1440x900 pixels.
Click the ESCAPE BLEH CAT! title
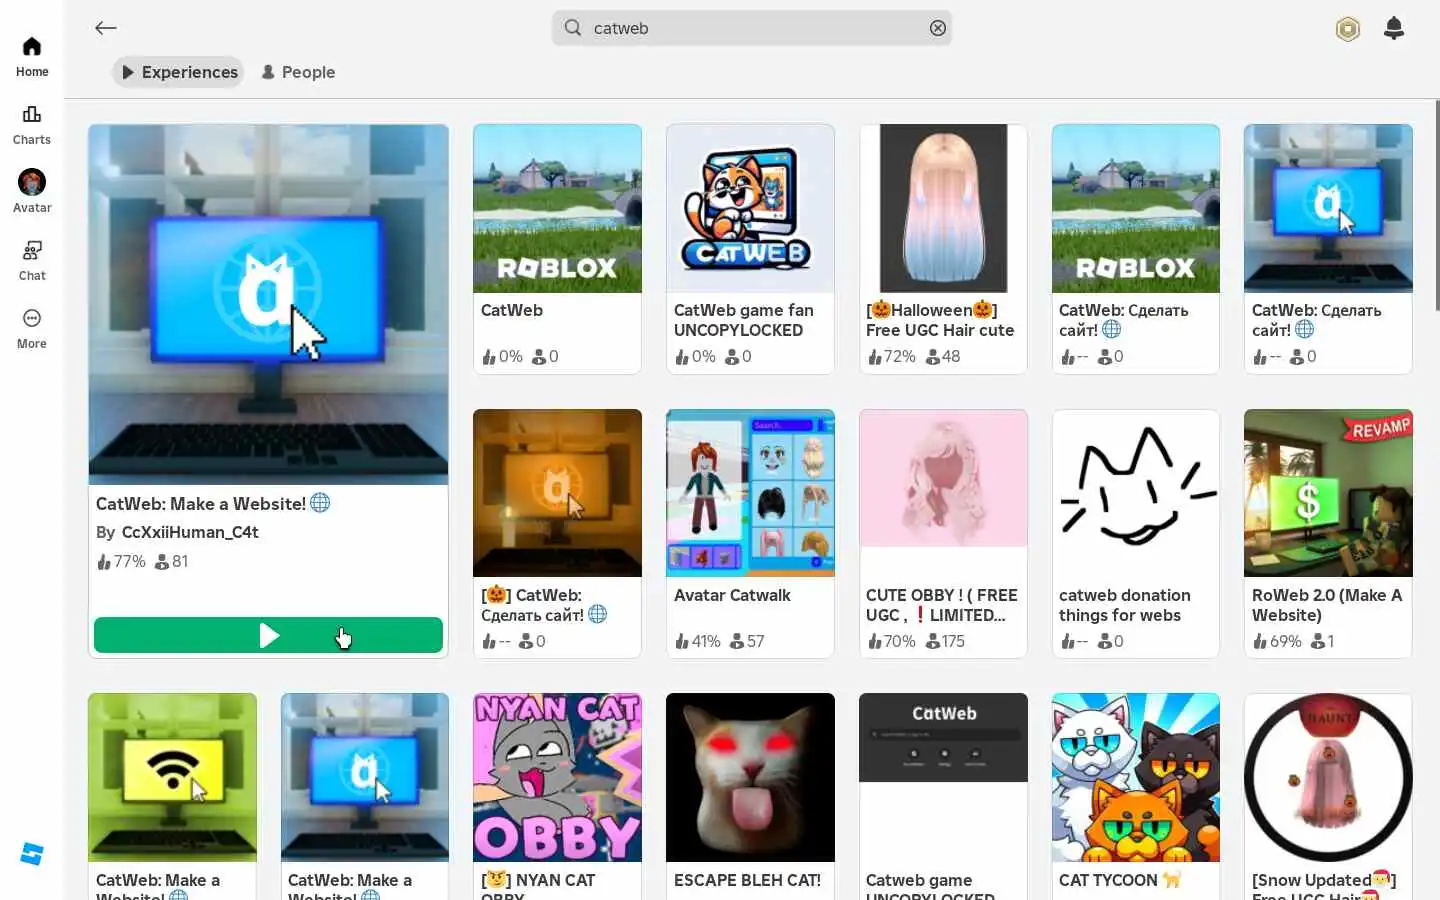(747, 880)
